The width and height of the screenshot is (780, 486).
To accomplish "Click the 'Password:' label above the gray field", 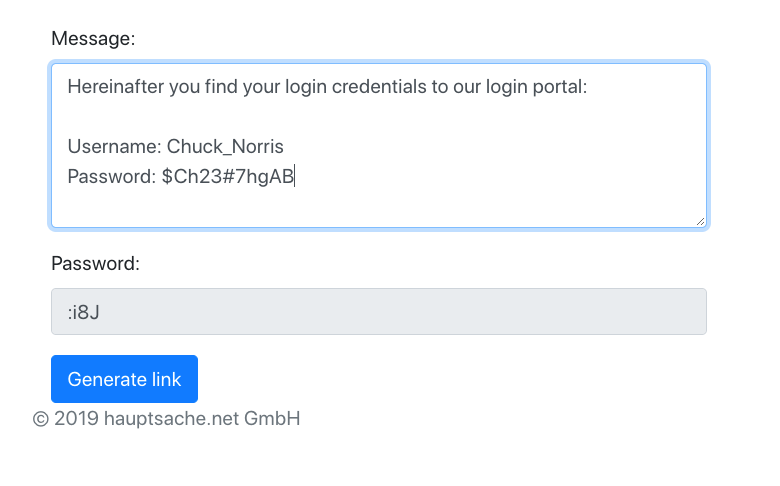I will (96, 264).
